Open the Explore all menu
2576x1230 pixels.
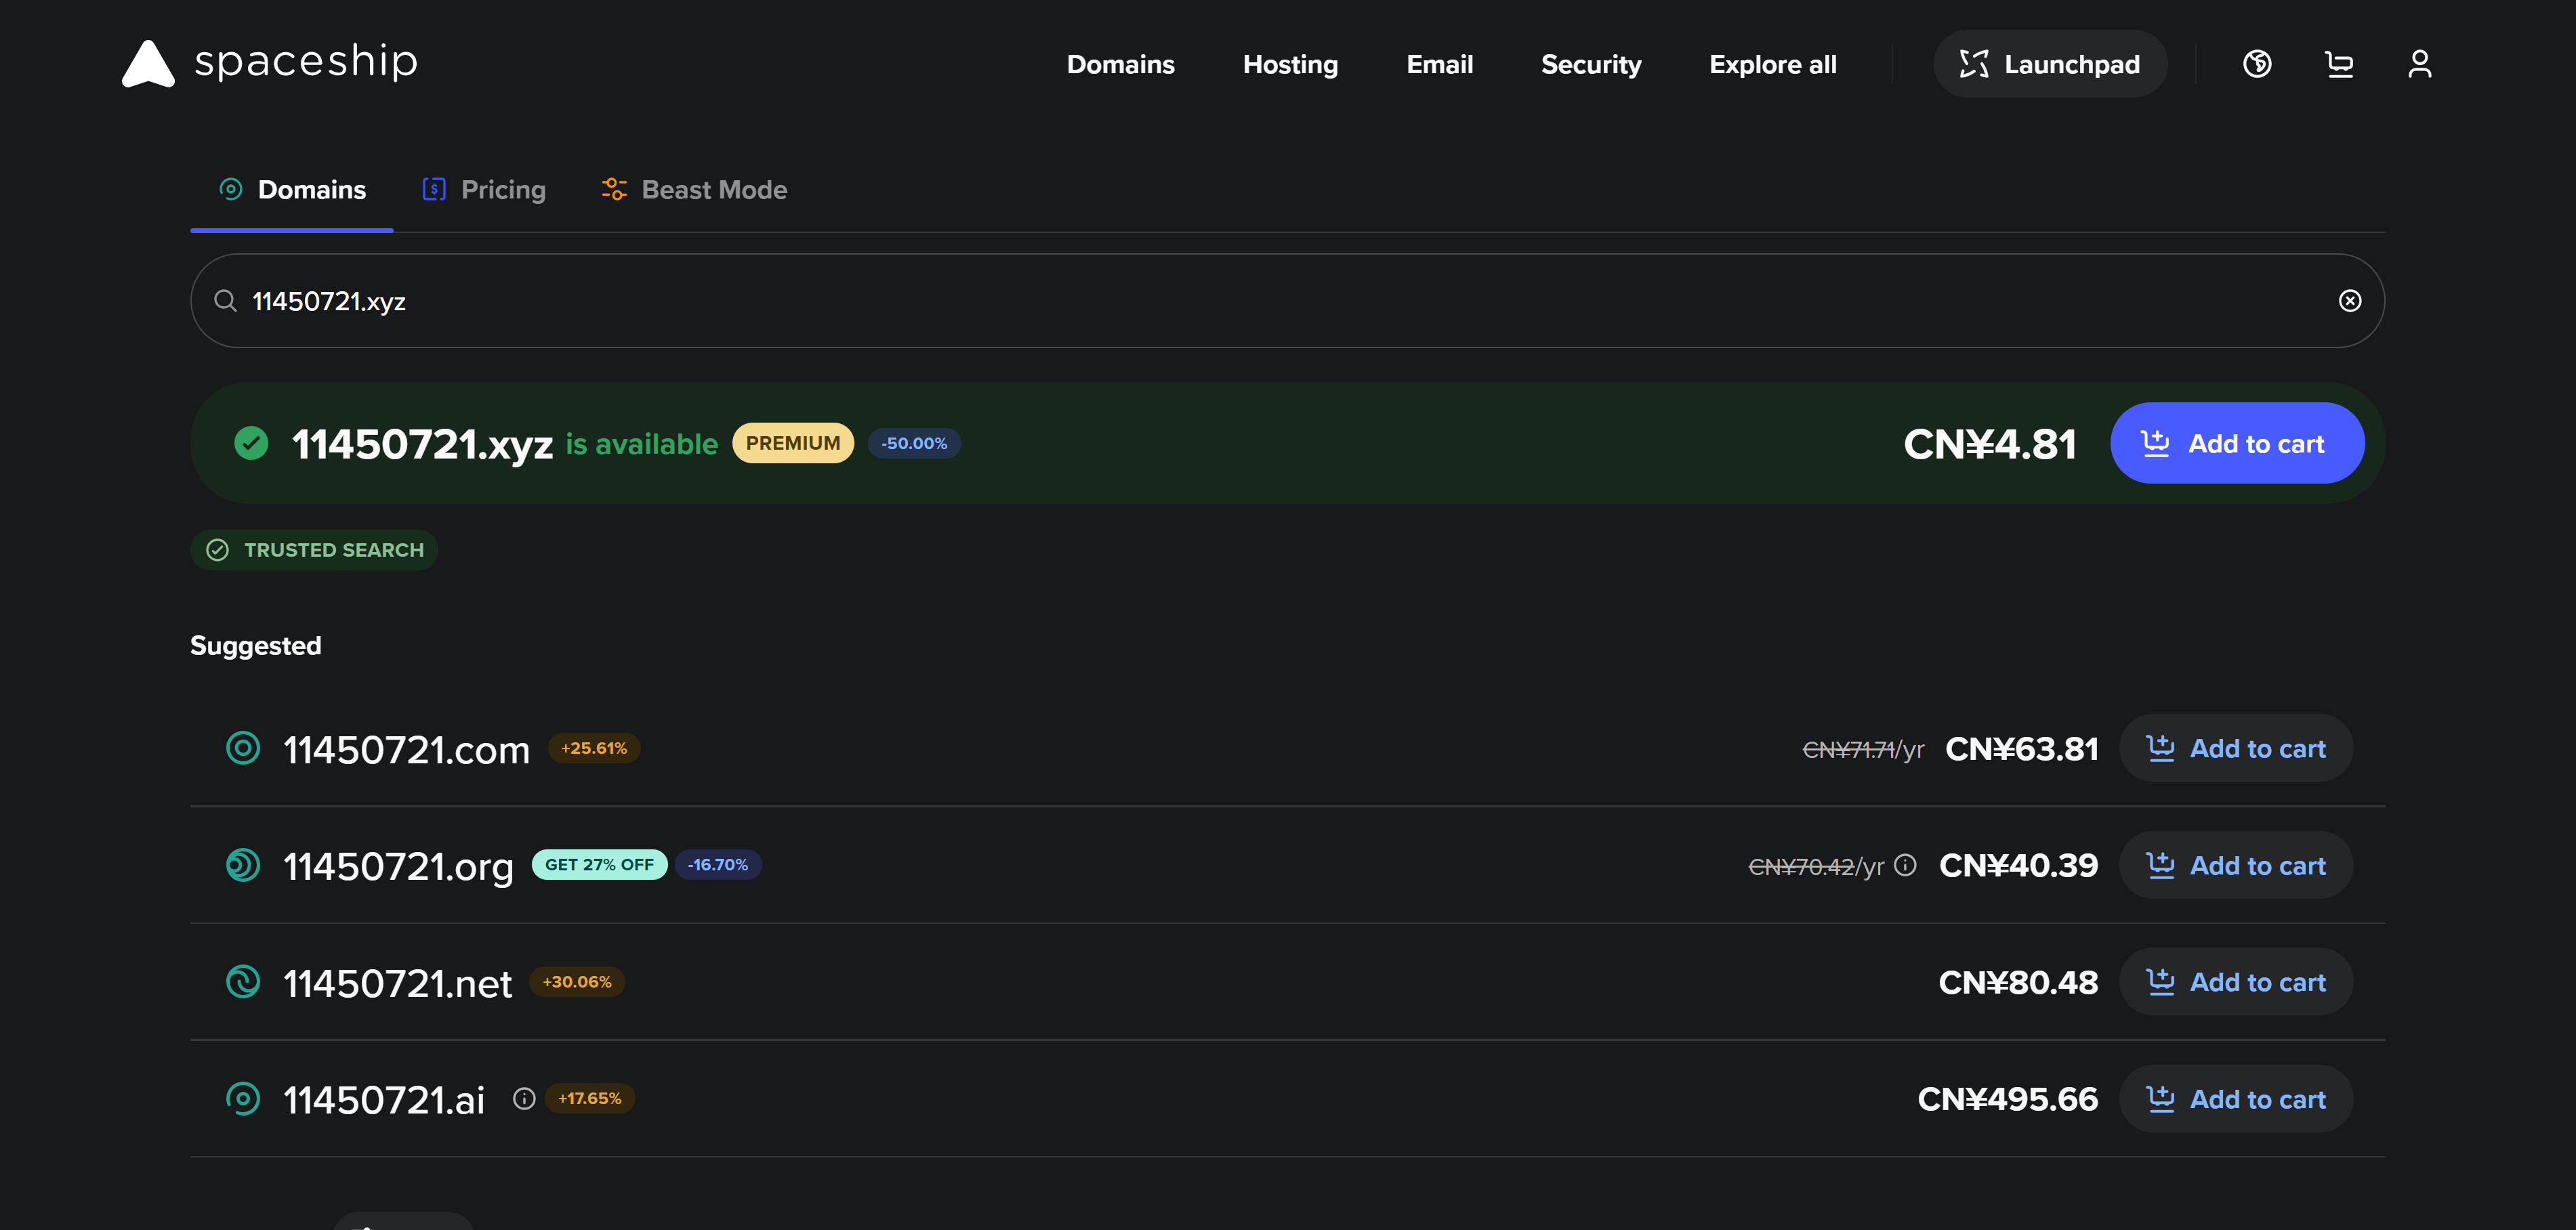(x=1772, y=64)
